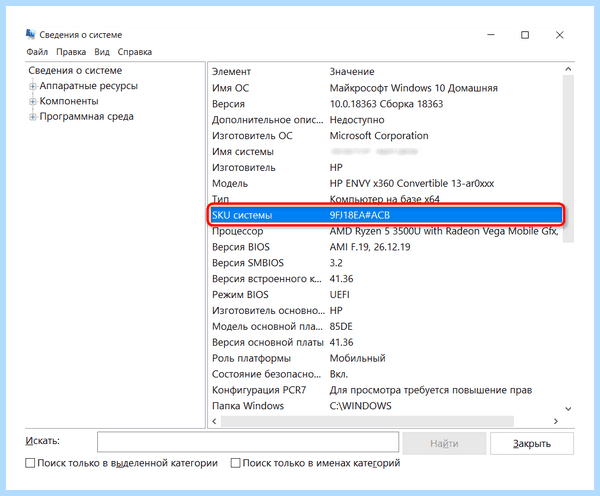Viewport: 600px width, 496px height.
Task: Select Аппаратные ресурсы tree label
Action: (88, 86)
